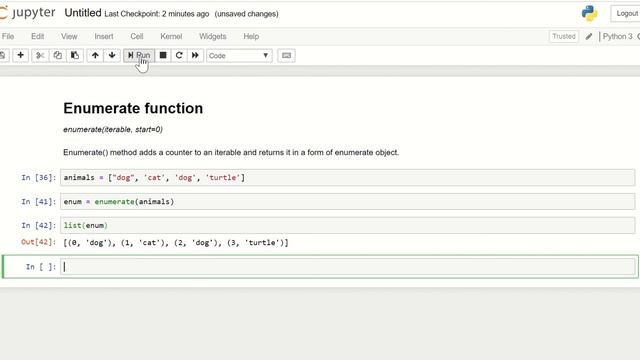Screen dimensions: 640x360
Task: Open the Edit menu
Action: pyautogui.click(x=38, y=36)
